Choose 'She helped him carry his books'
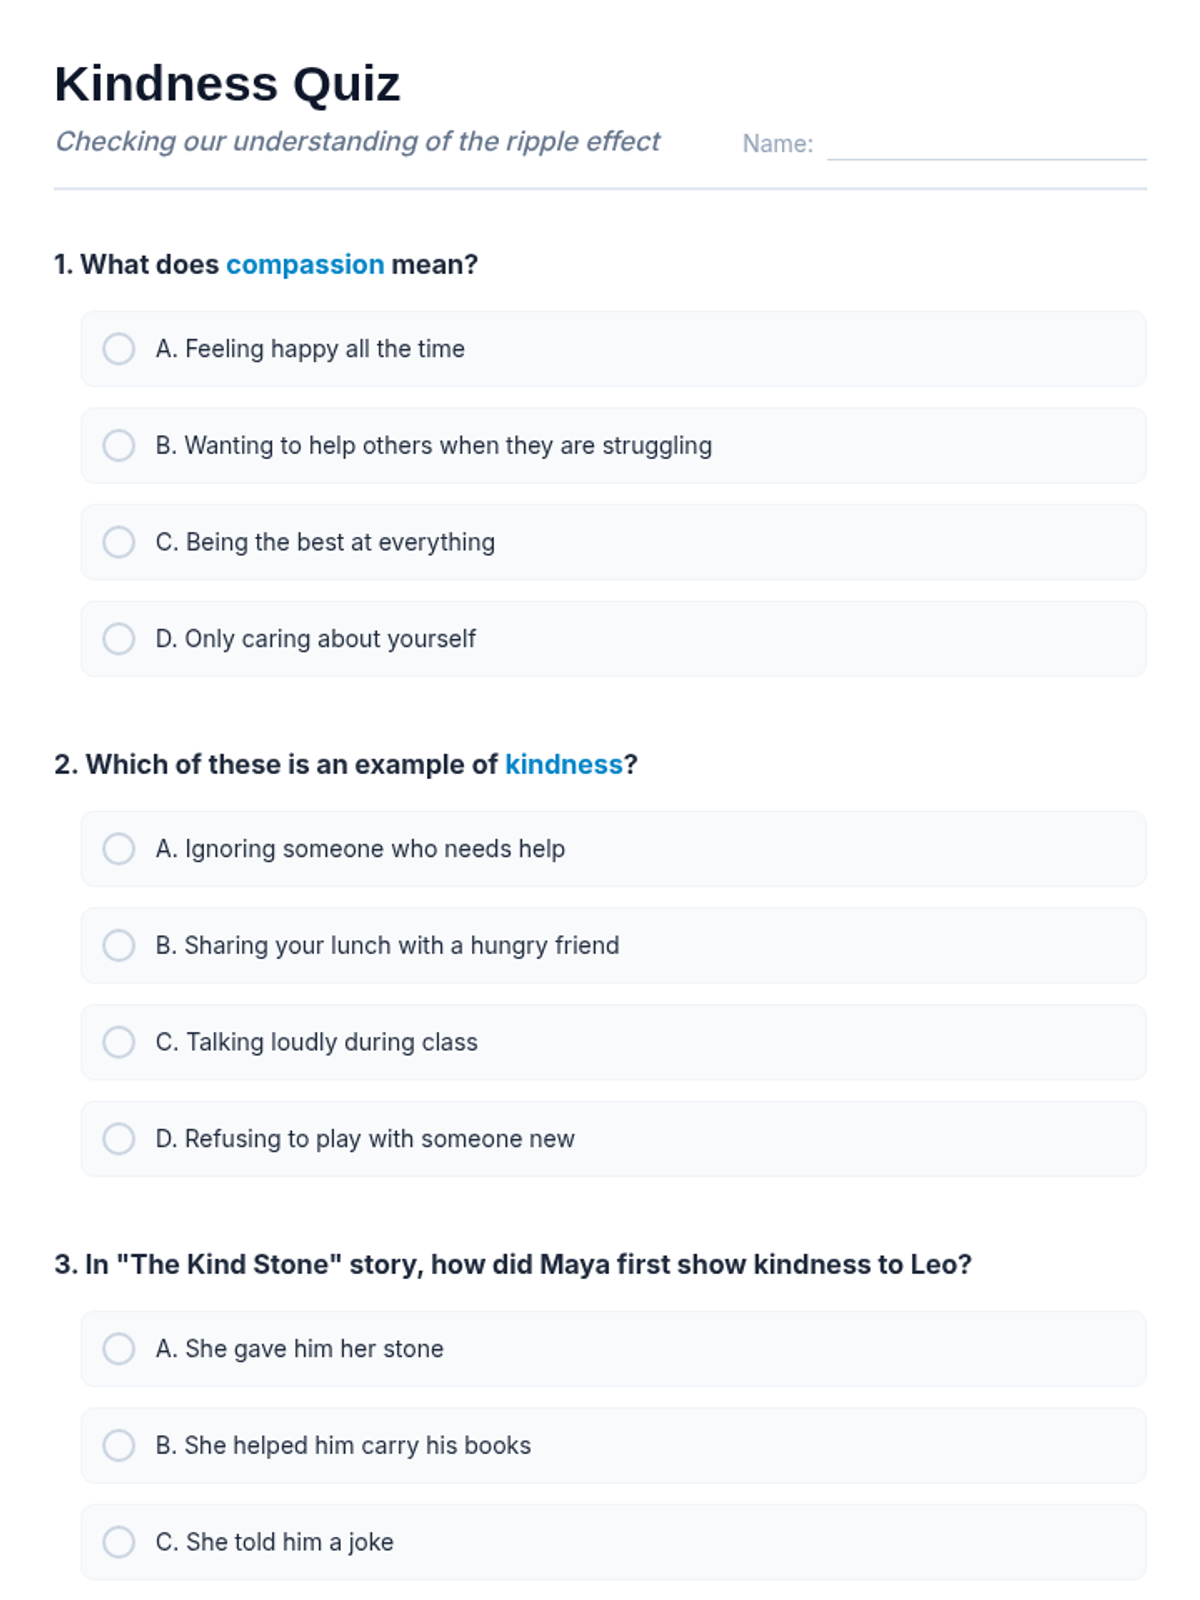 (119, 1446)
